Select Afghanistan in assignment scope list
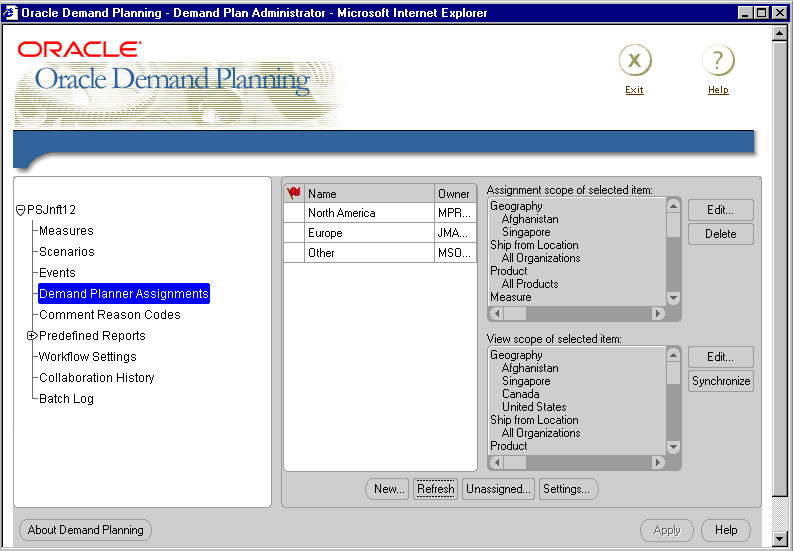 530,219
